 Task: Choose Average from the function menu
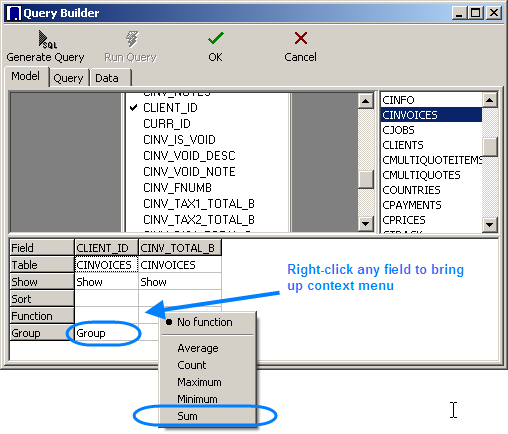207,348
